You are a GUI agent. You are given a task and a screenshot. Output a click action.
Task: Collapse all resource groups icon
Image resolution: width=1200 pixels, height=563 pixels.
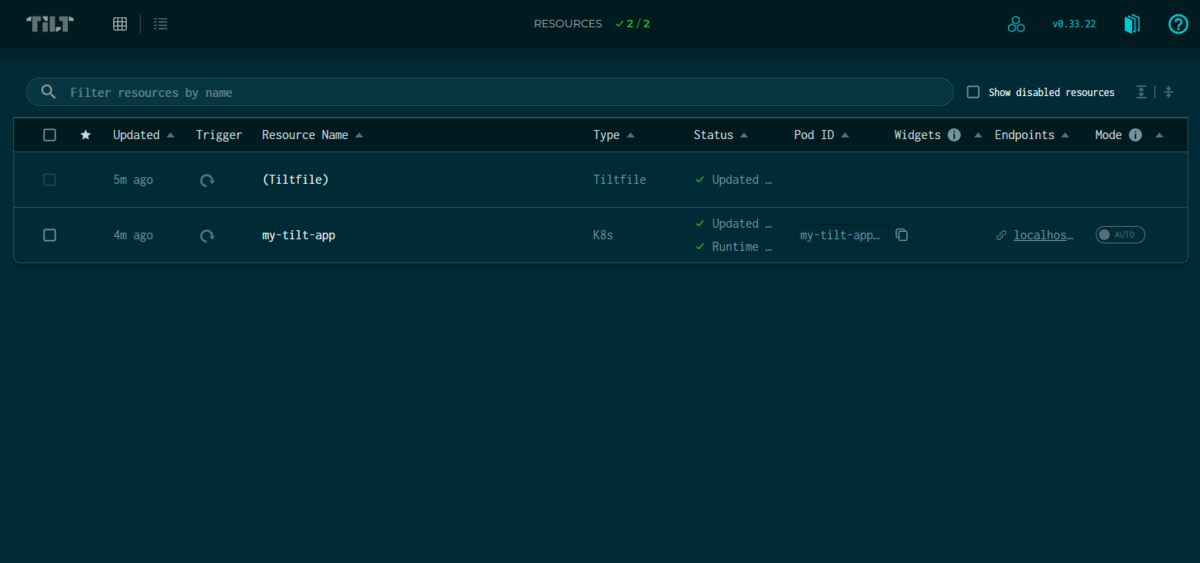click(x=1168, y=92)
